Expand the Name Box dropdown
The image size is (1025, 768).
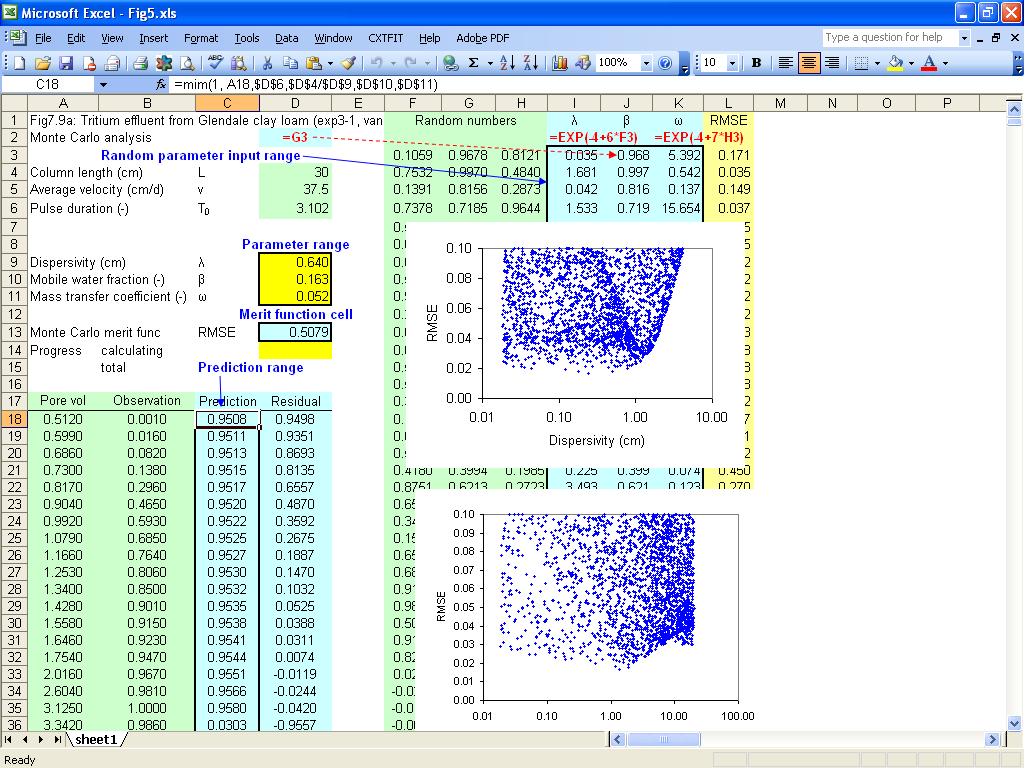103,85
